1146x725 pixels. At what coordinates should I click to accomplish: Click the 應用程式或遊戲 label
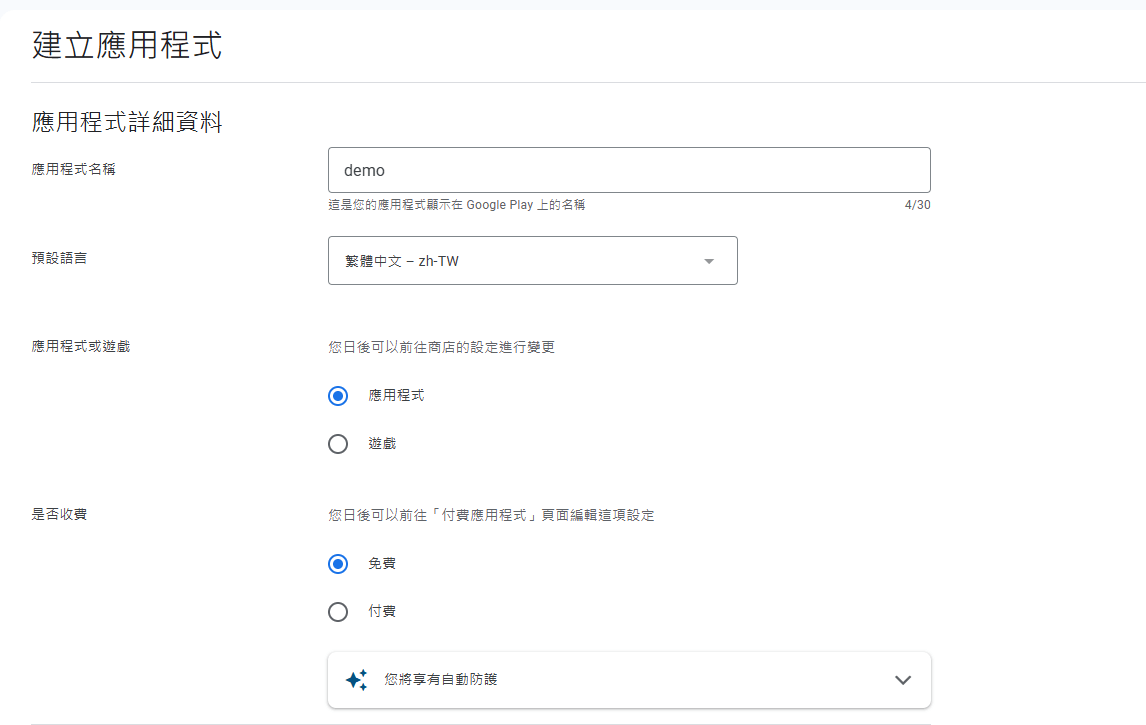[x=80, y=346]
